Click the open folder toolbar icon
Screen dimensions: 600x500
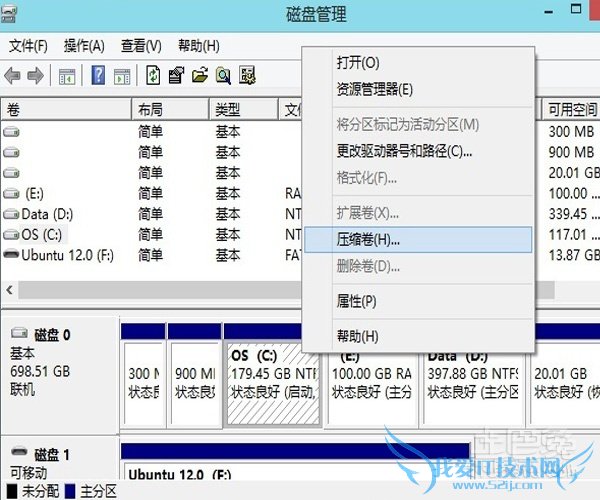pos(200,75)
